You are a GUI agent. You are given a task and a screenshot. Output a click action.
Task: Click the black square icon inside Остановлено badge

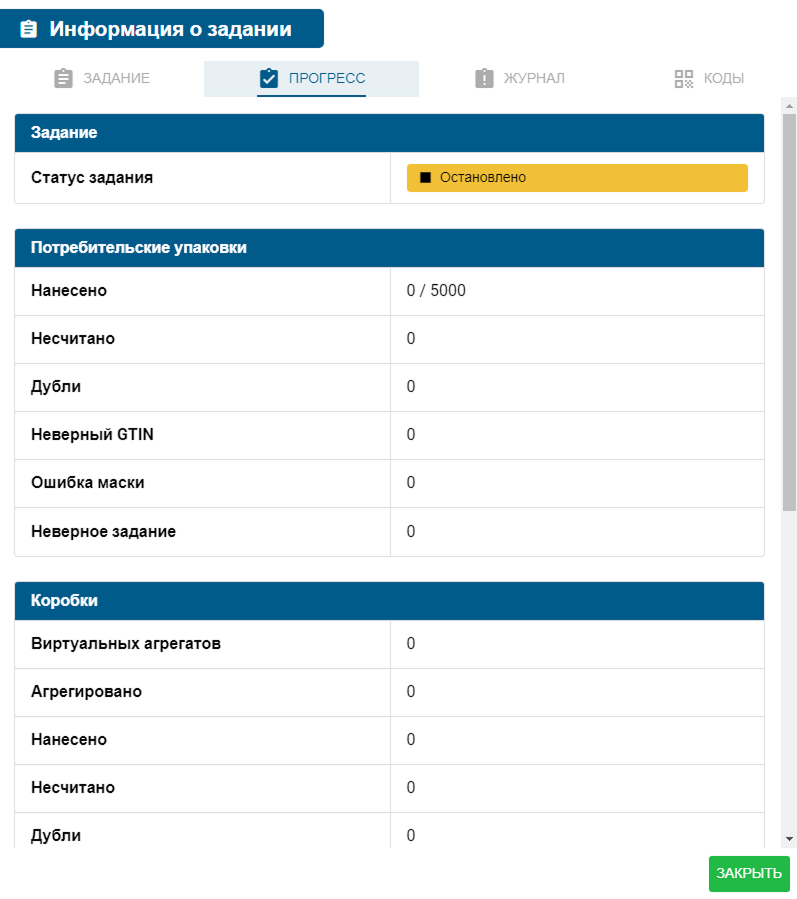tap(424, 177)
